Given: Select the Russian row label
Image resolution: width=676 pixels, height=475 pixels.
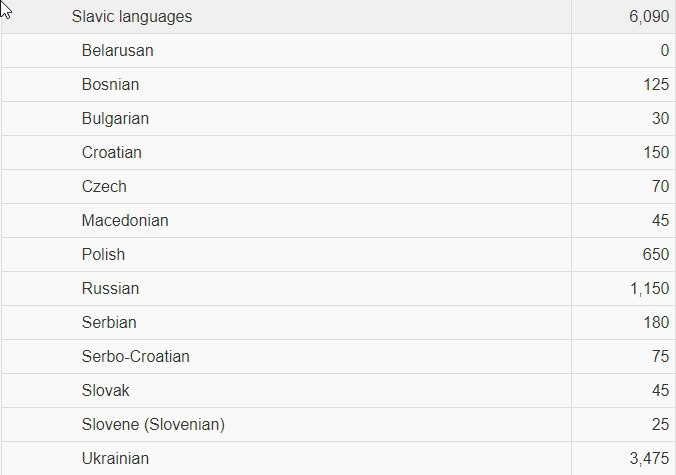Looking at the screenshot, I should [110, 289].
